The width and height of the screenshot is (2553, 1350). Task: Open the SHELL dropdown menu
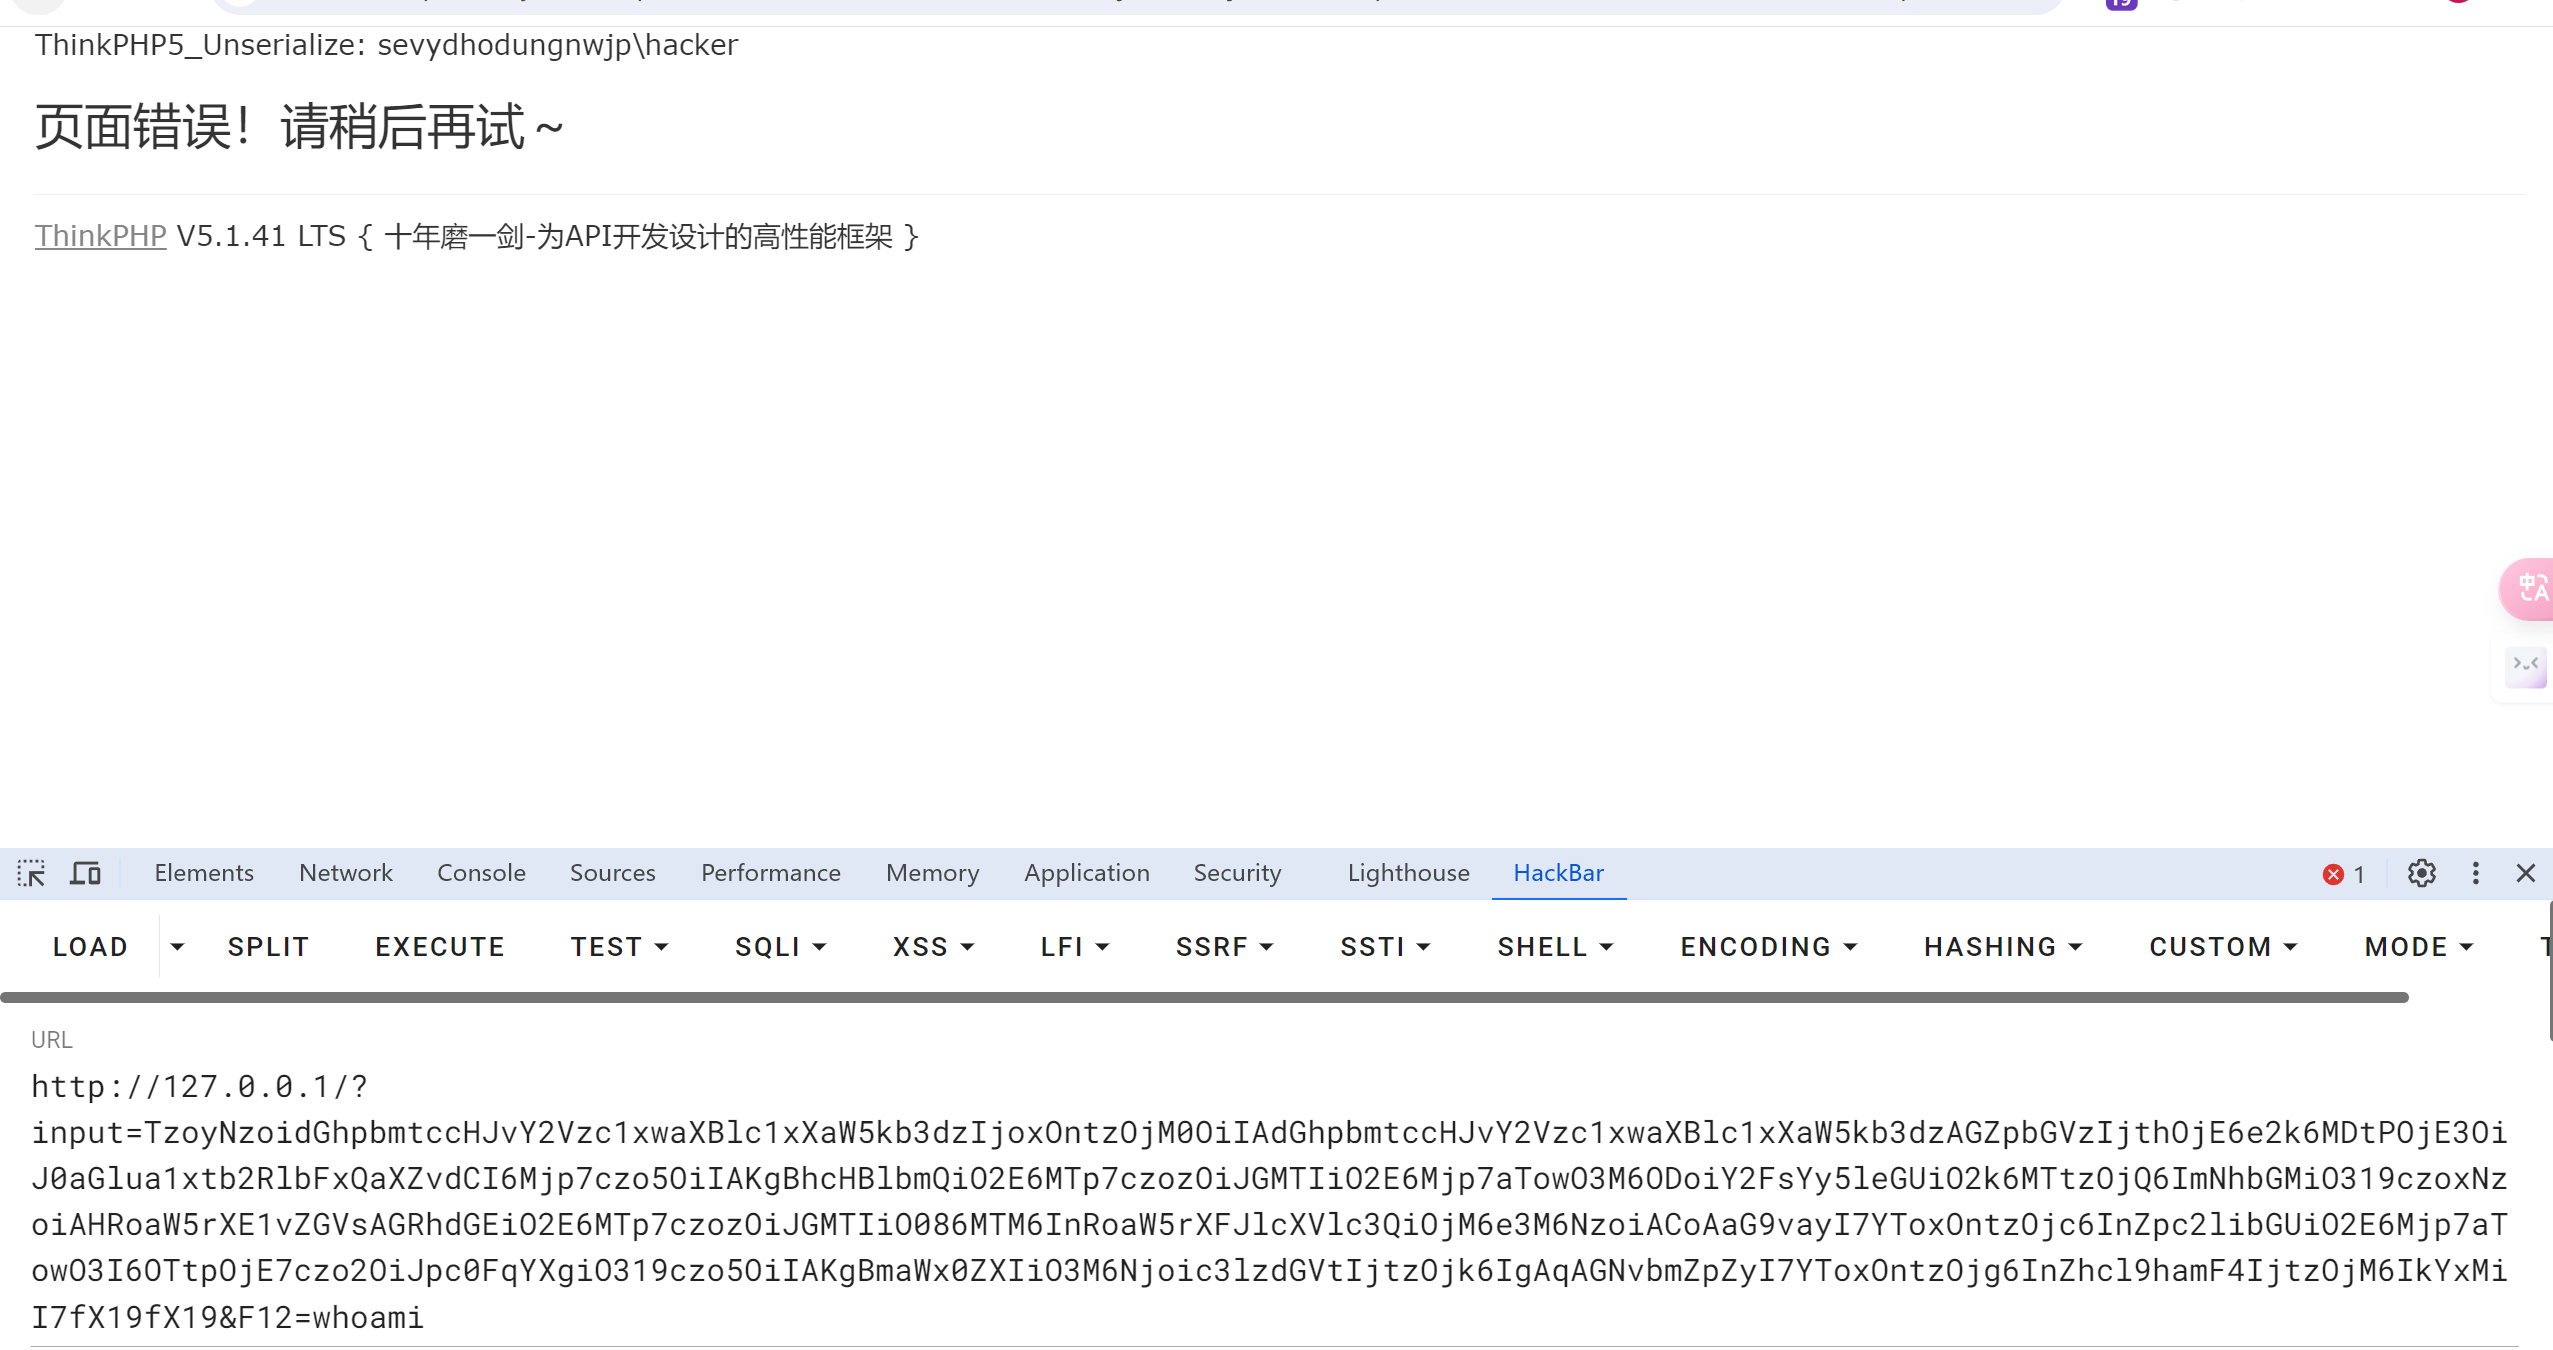coord(1555,946)
